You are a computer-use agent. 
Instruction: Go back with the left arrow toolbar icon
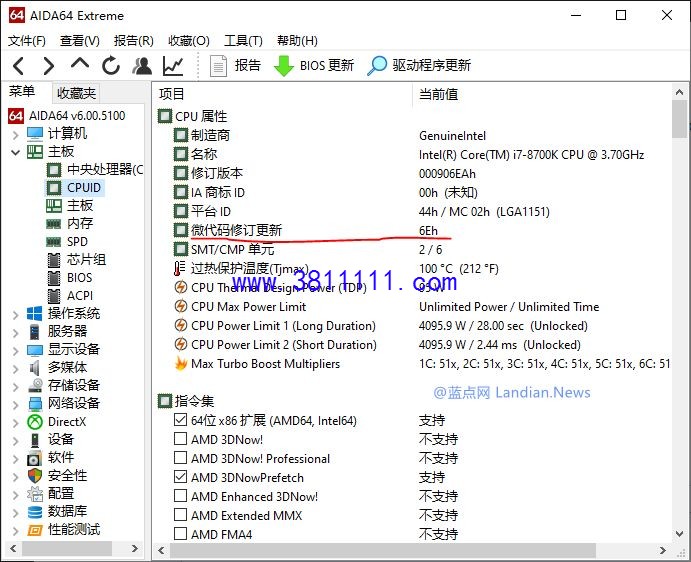tap(19, 66)
